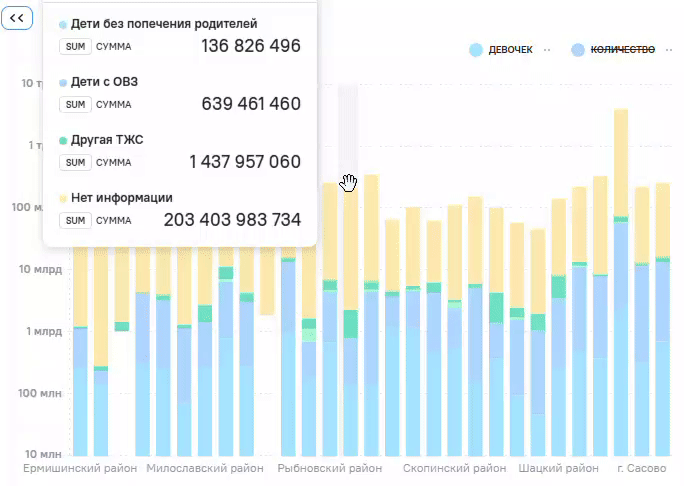The width and height of the screenshot is (684, 486).
Task: Click the SUM badge under Нет информации
Action: click(x=75, y=220)
